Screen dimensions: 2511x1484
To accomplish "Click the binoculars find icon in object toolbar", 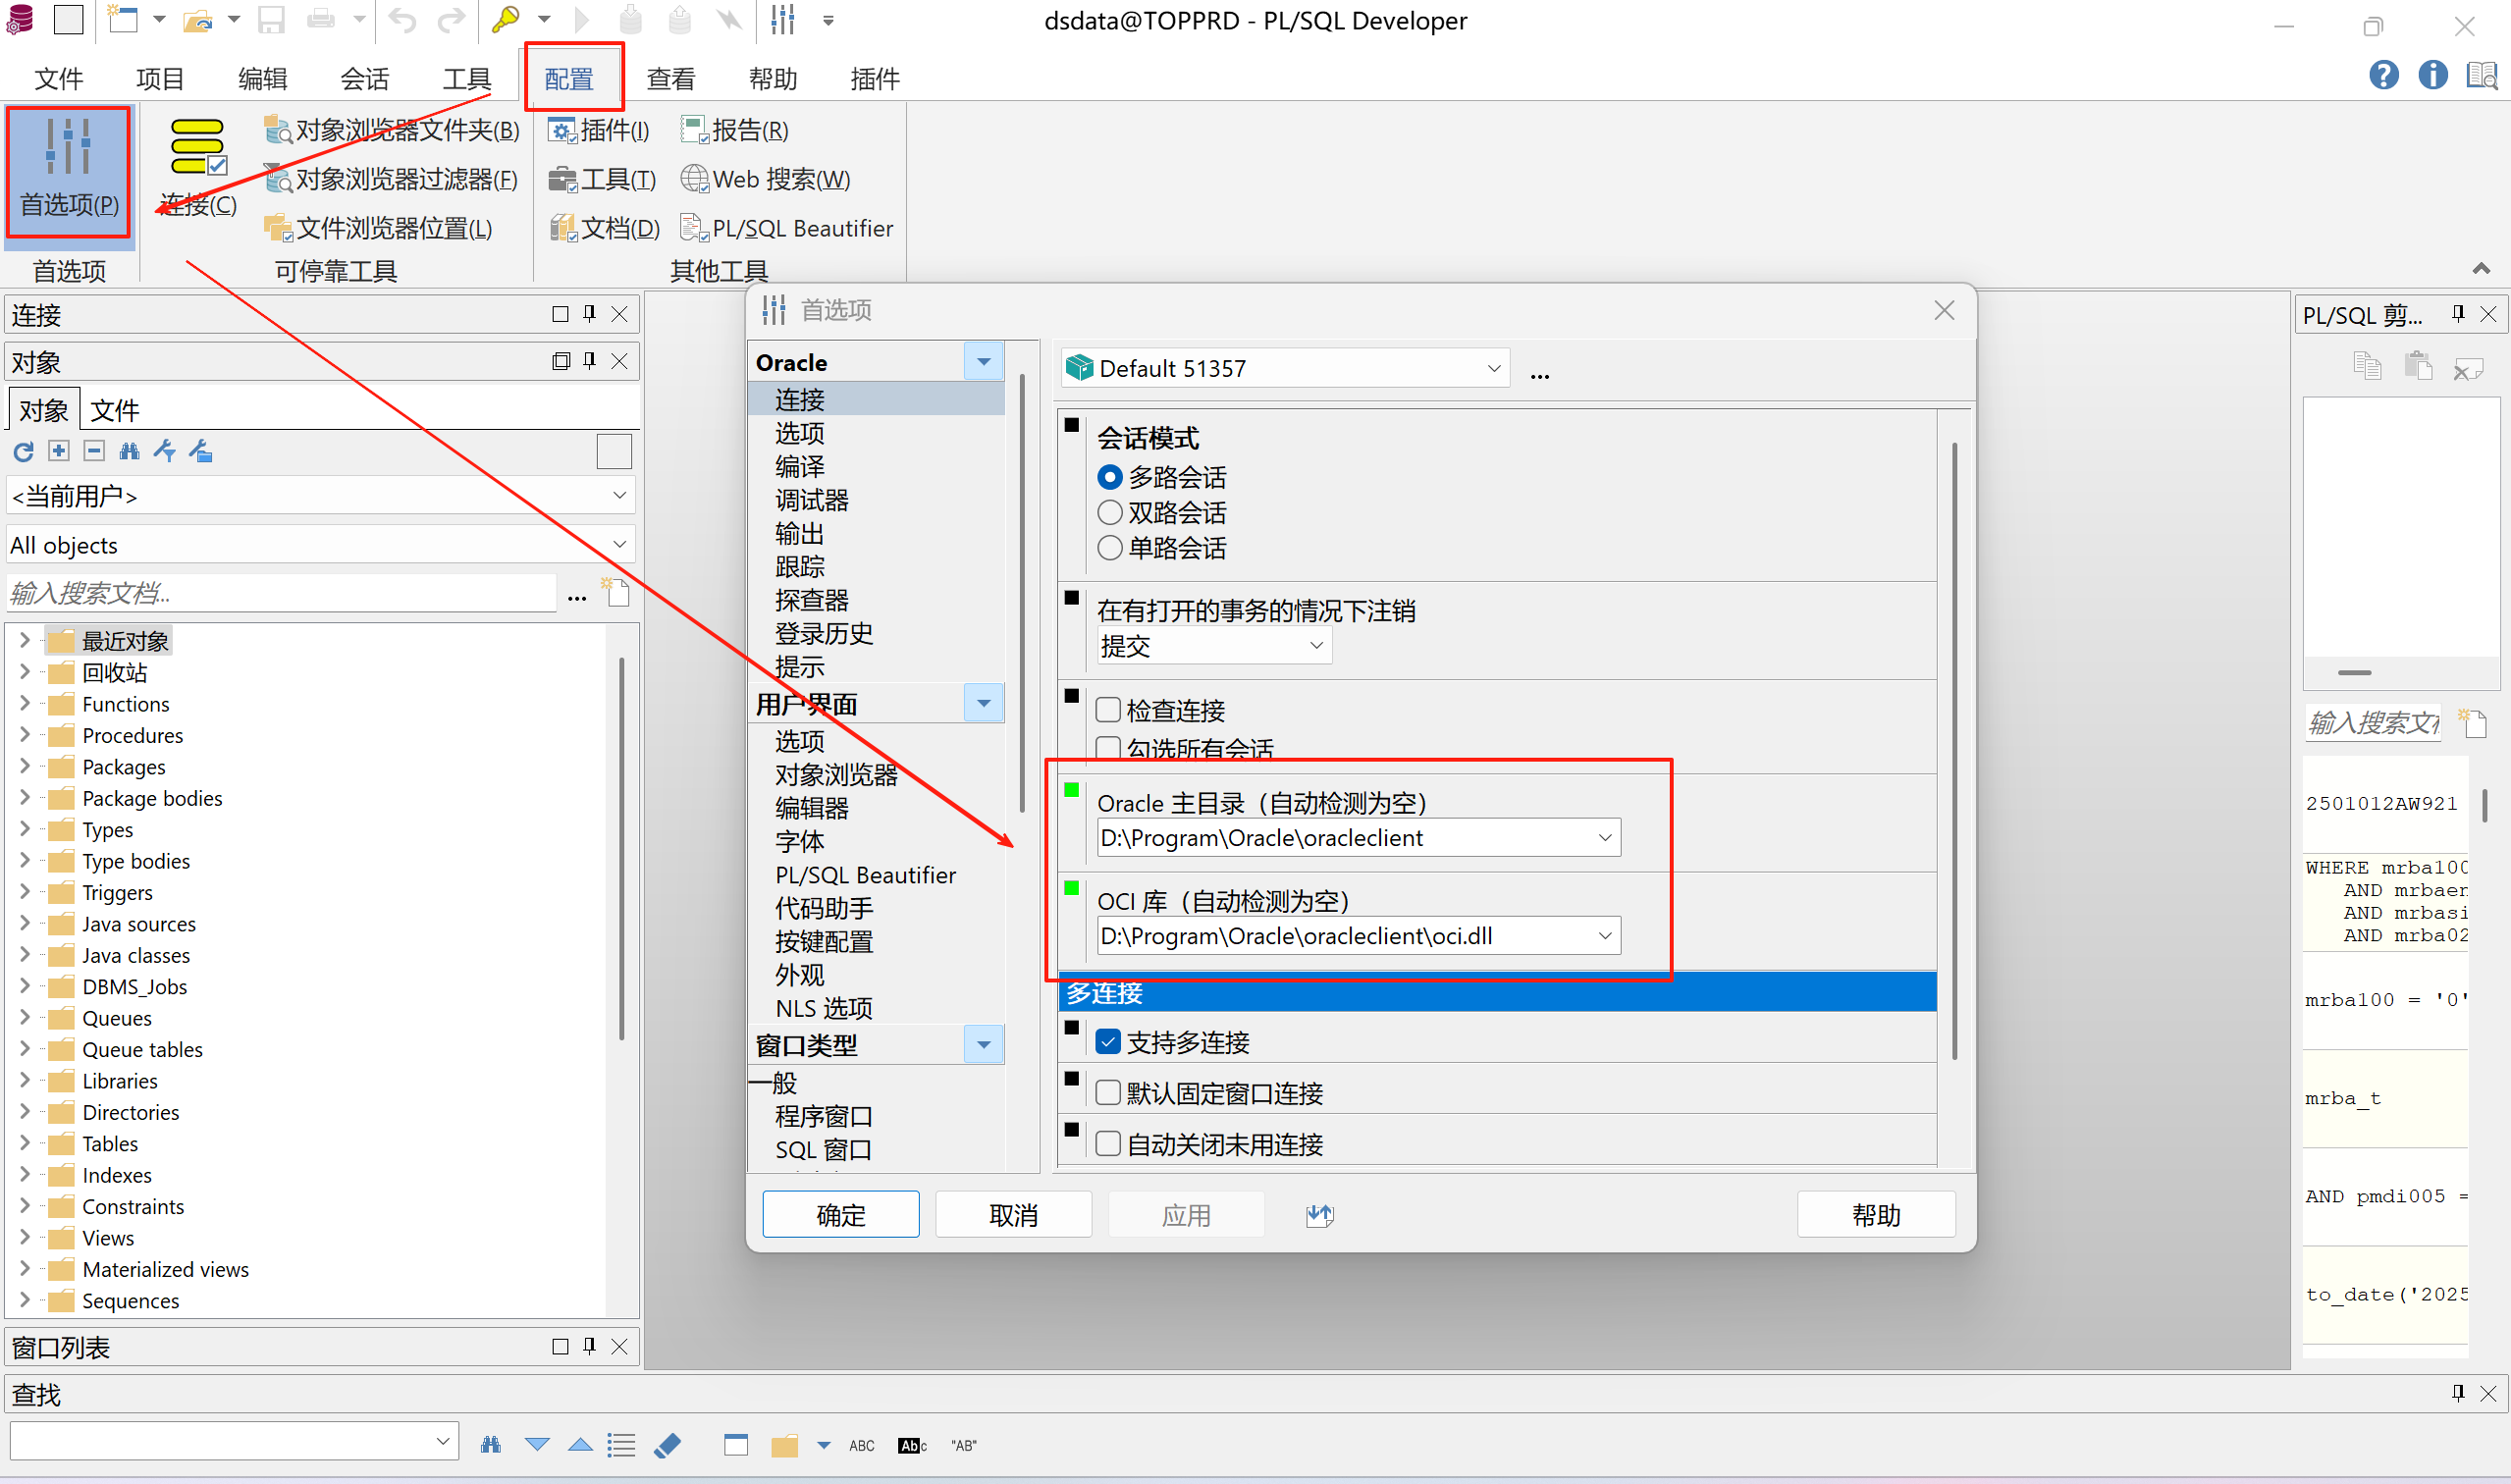I will point(129,452).
